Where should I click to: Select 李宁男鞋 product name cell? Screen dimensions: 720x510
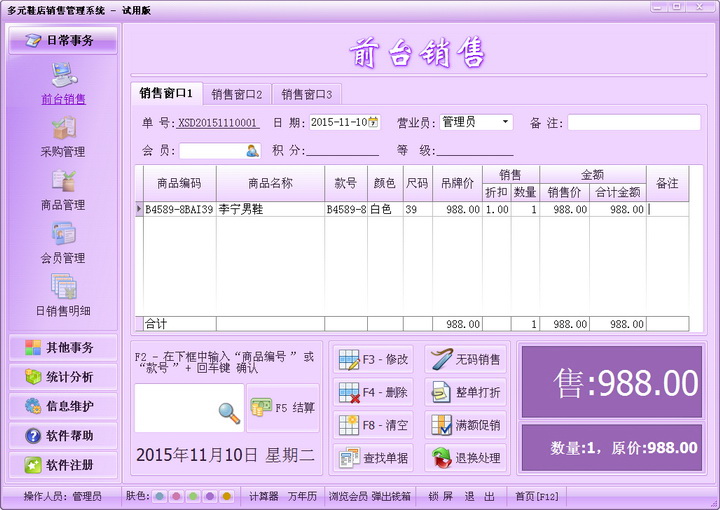[270, 209]
